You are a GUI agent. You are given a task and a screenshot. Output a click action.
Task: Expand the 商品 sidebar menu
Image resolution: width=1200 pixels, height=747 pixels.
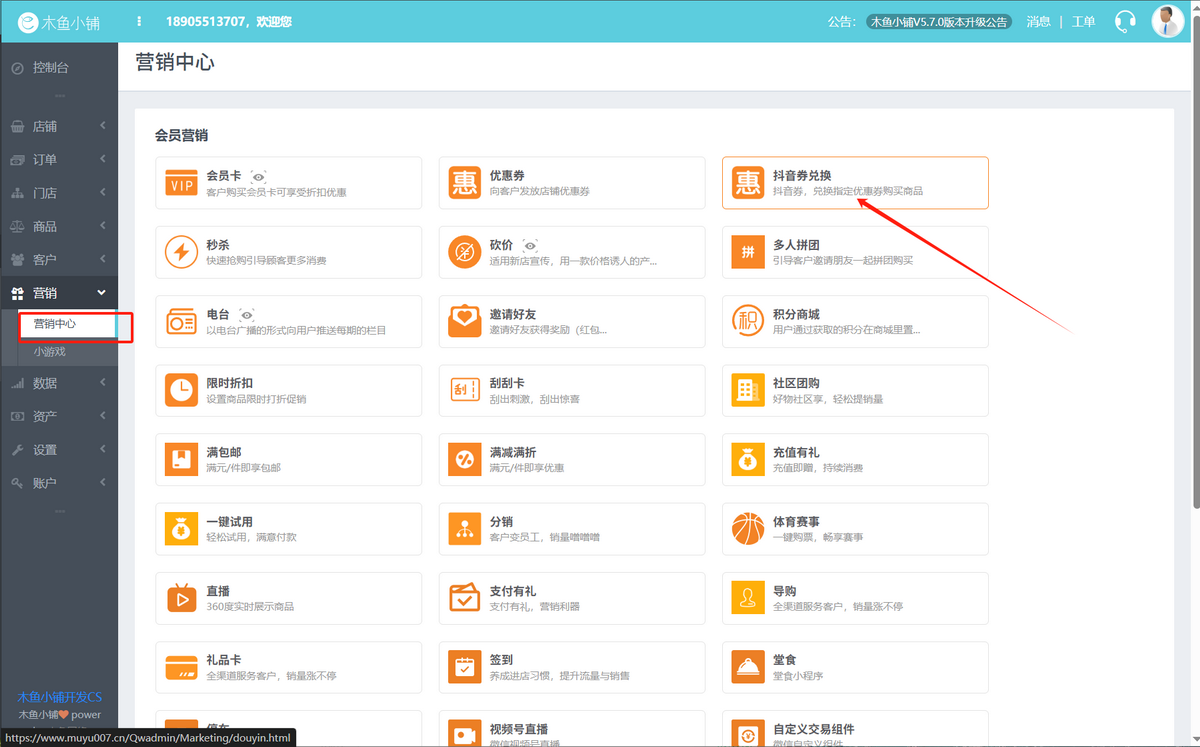coord(59,226)
